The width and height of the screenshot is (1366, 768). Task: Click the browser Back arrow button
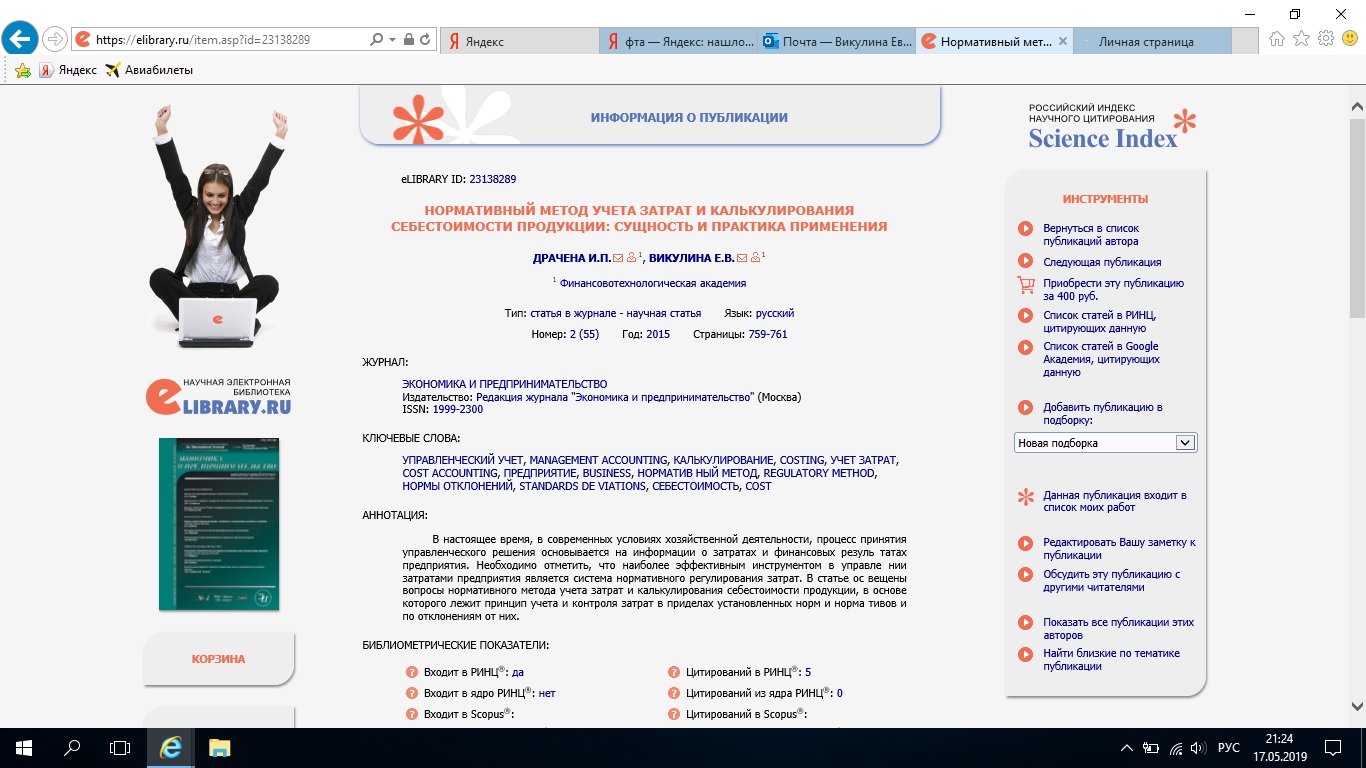[20, 39]
